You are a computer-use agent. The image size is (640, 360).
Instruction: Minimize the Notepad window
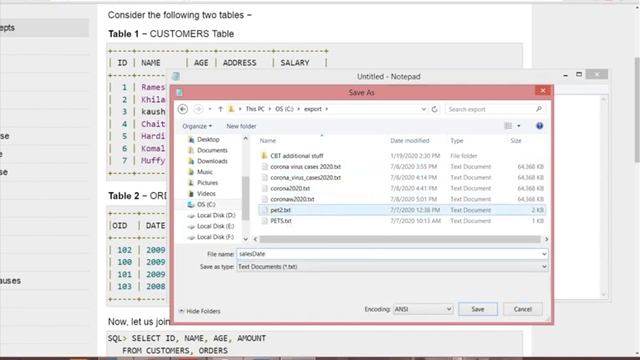point(565,75)
